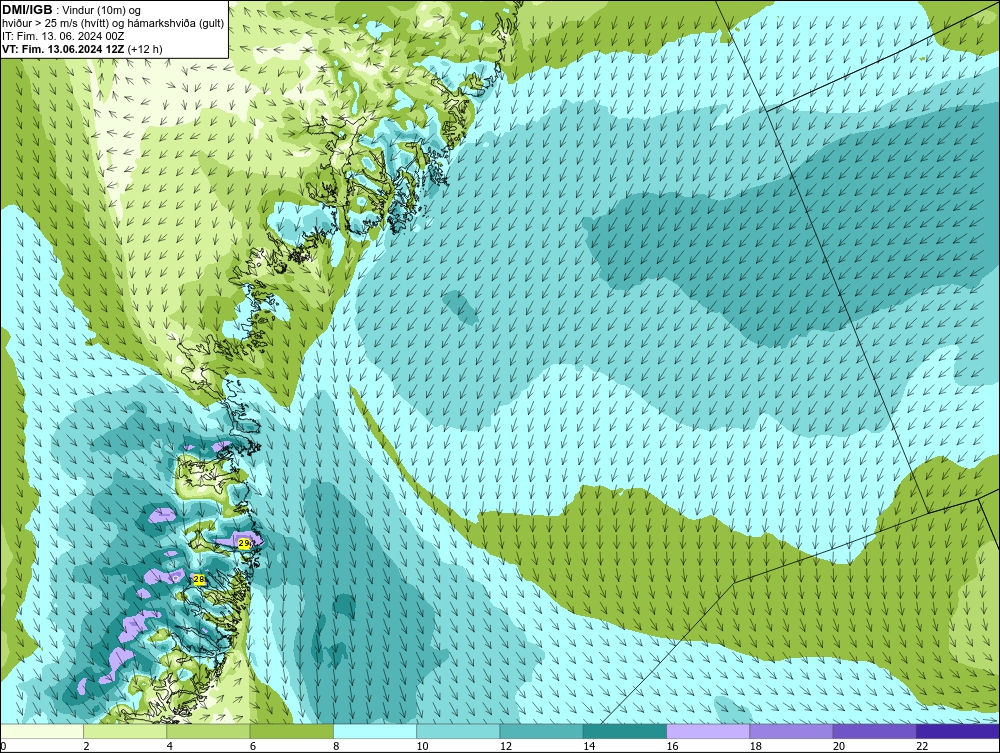Viewport: 1000px width, 753px height.
Task: Click the 10–12 m/s light teal legend swatch
Action: (458, 731)
